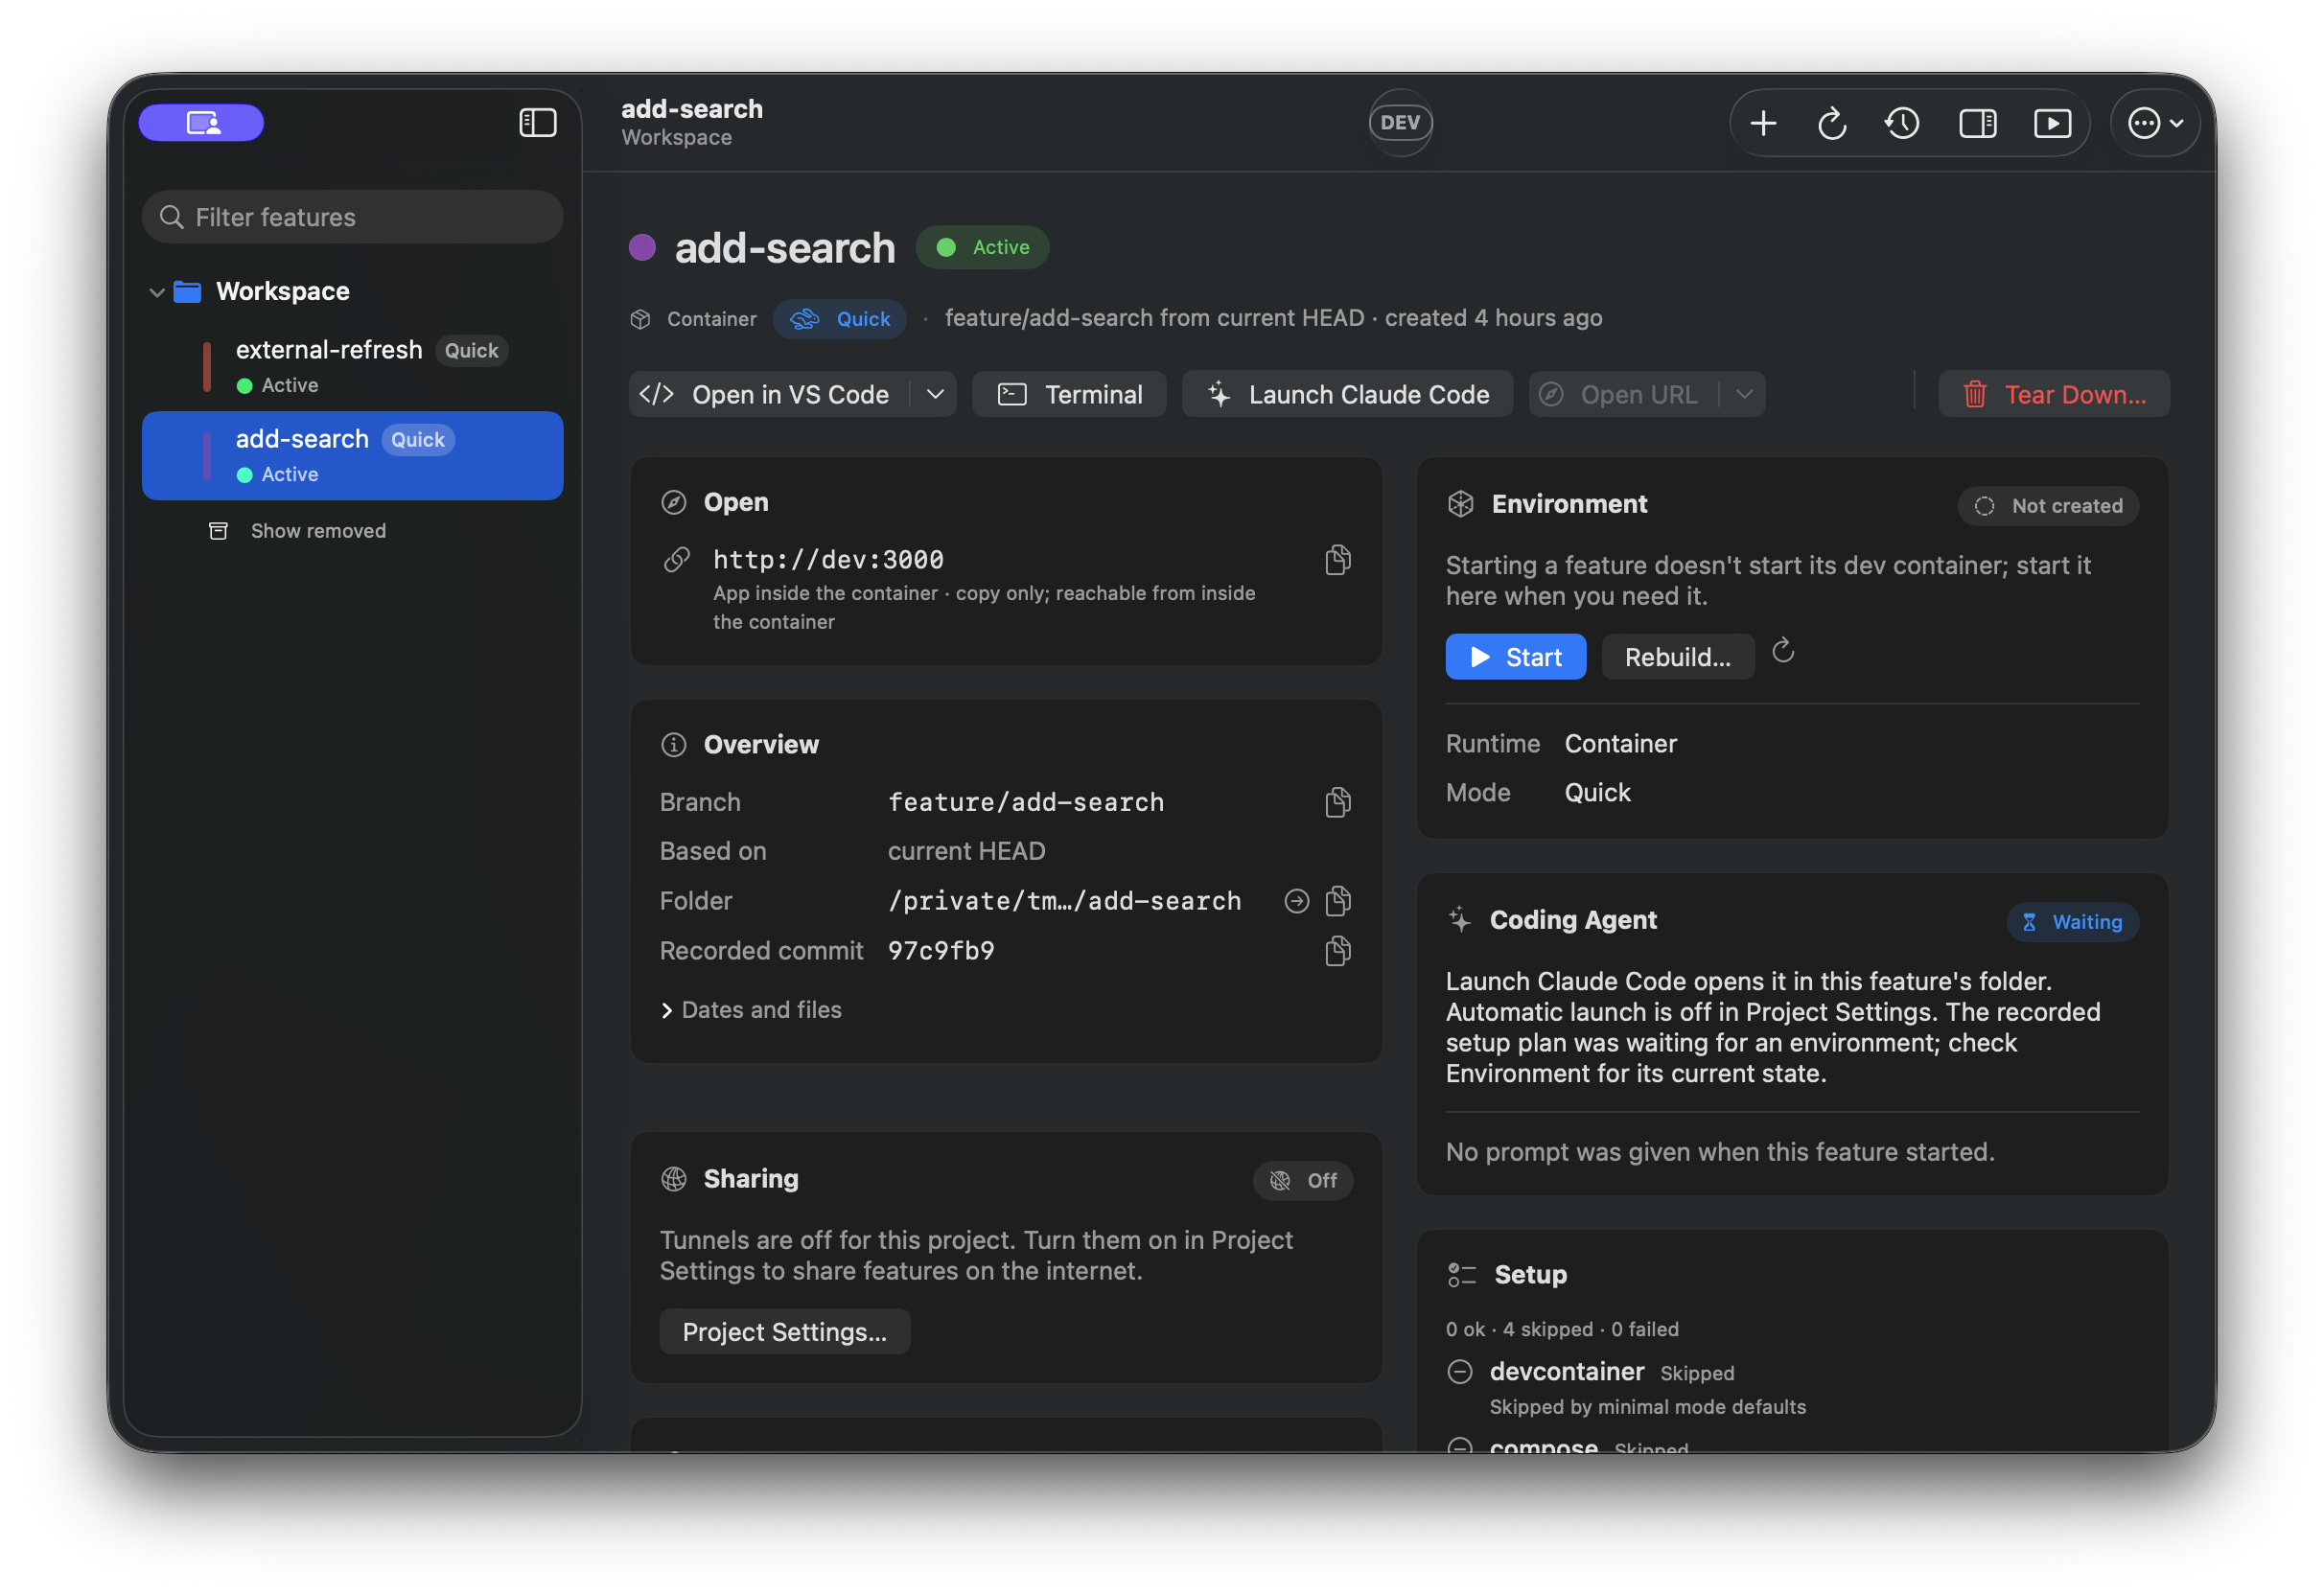The image size is (2324, 1595).
Task: Copy the http://dev:3000 URL
Action: tap(1337, 560)
